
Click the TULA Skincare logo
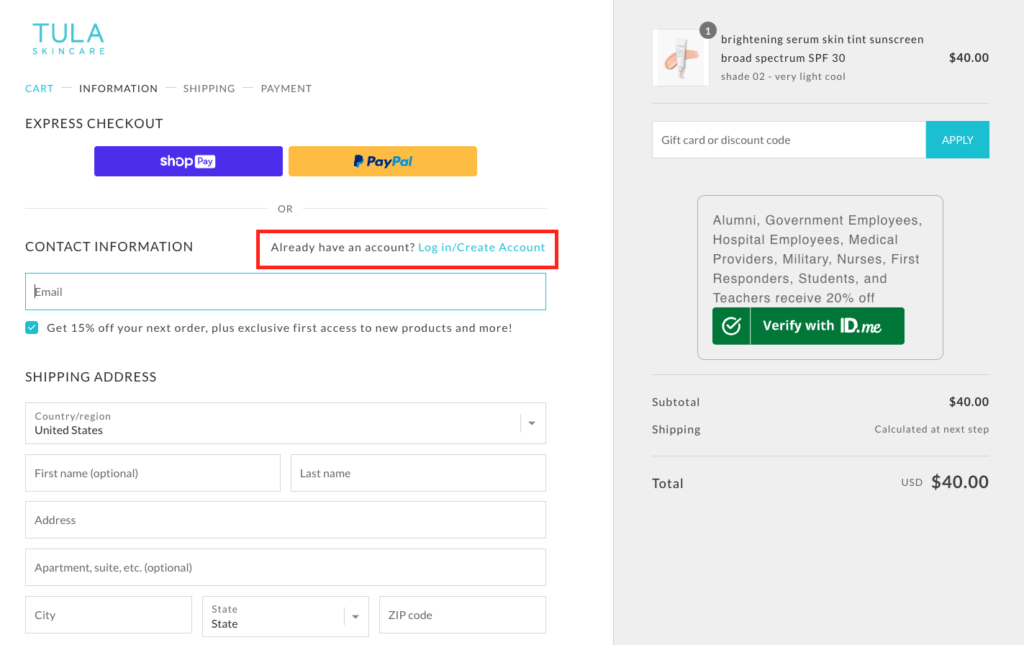(67, 38)
